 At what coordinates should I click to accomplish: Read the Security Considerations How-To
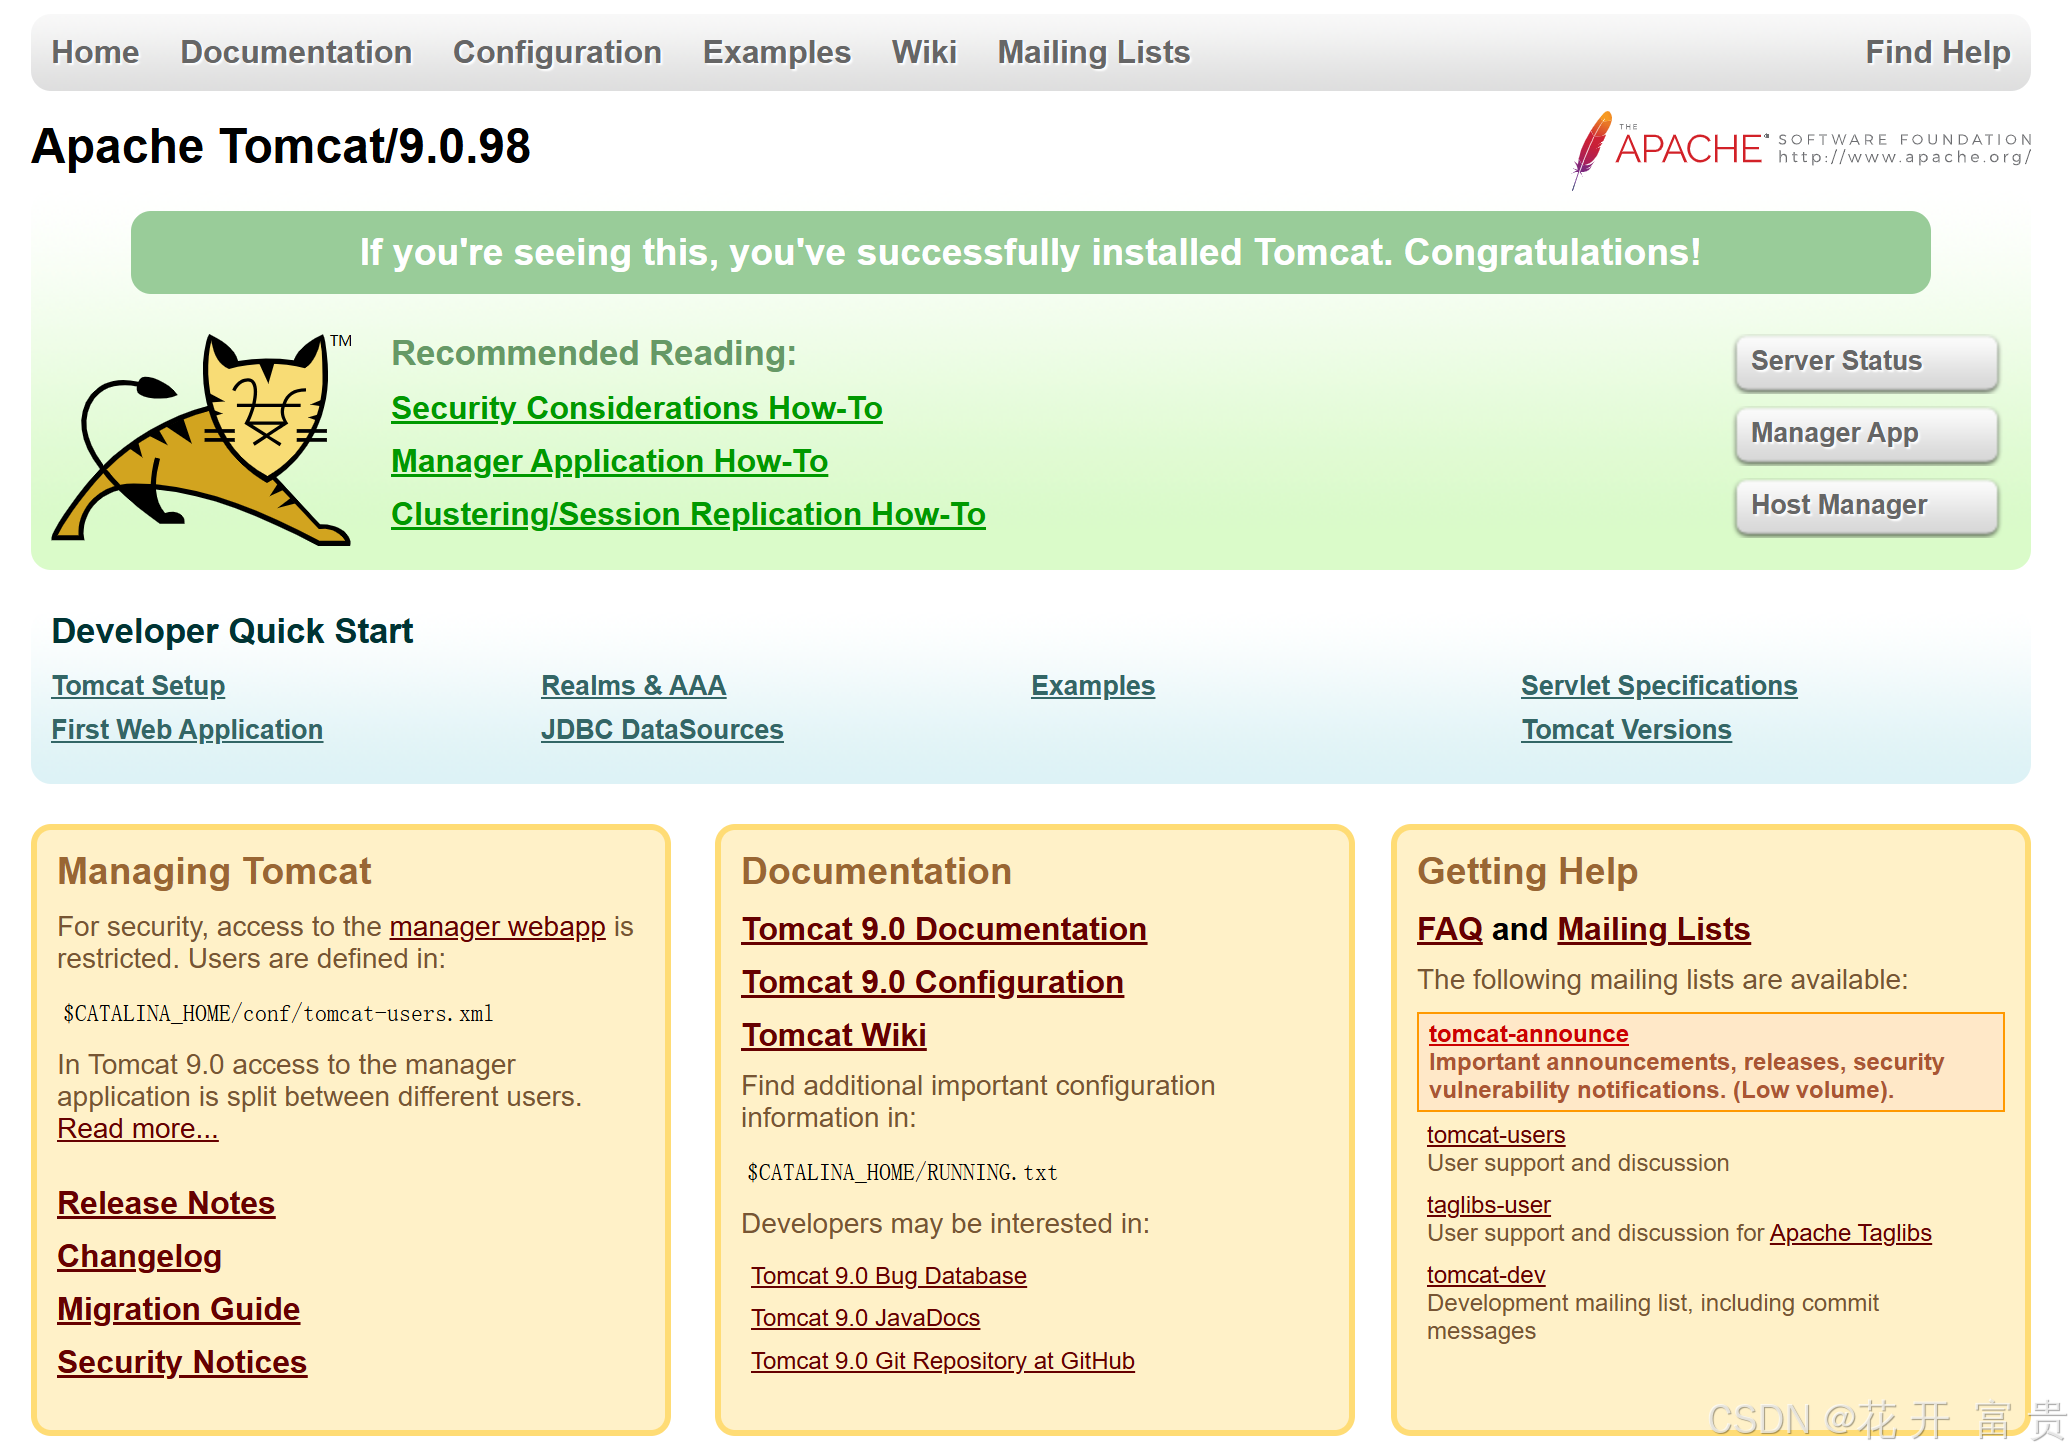[x=636, y=408]
